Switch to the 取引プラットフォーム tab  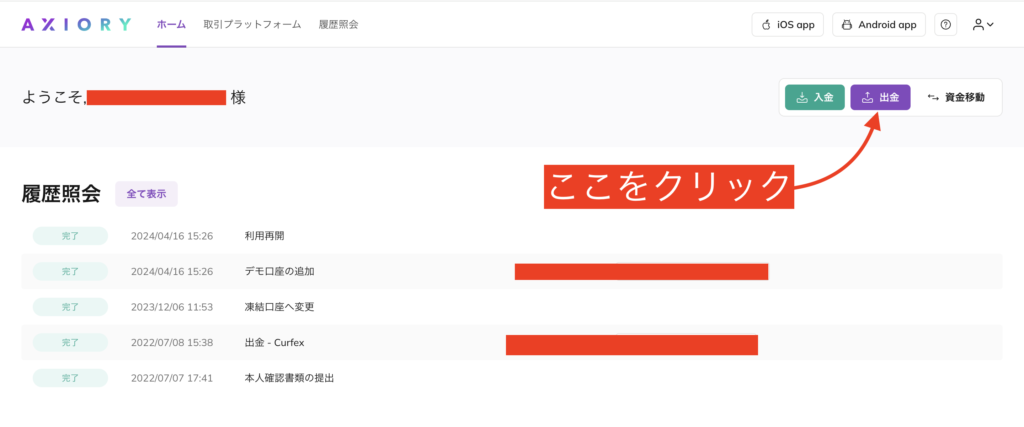coord(251,24)
